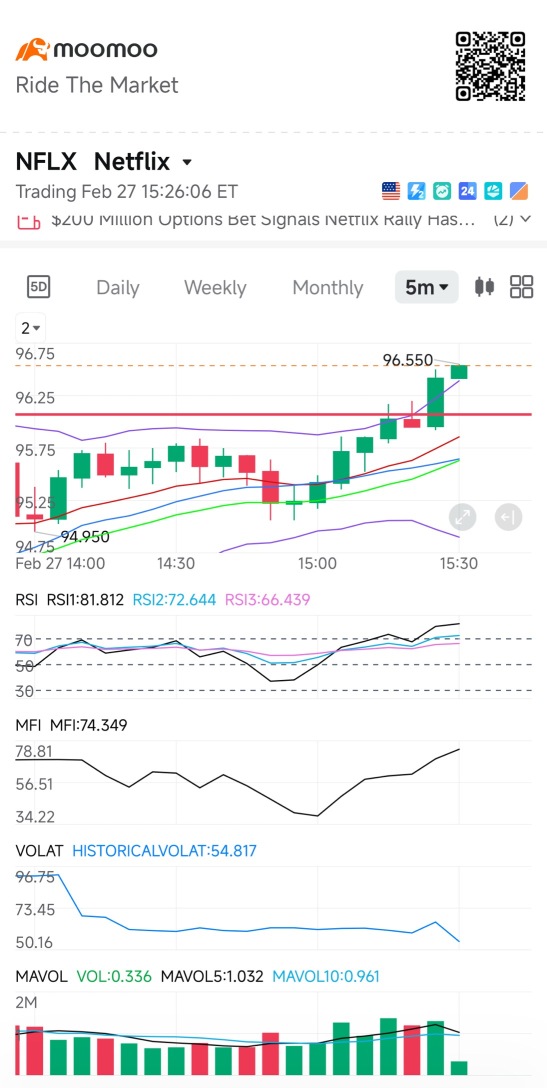Open the 5m interval dropdown
Viewport: 547px width, 1088px height.
427,287
